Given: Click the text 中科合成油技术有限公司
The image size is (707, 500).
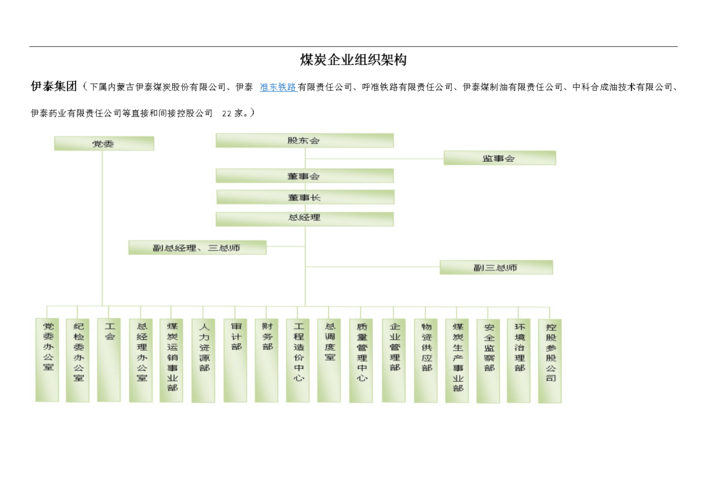Looking at the screenshot, I should (x=622, y=87).
